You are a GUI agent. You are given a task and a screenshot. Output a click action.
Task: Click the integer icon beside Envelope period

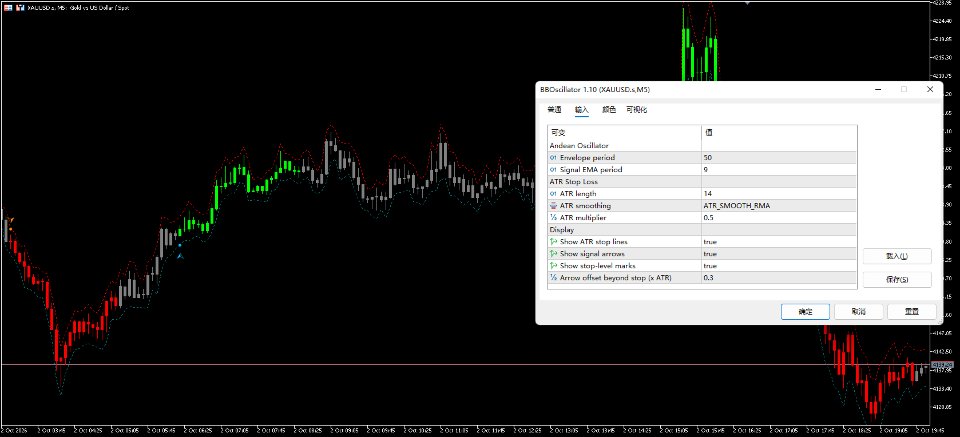[x=553, y=158]
